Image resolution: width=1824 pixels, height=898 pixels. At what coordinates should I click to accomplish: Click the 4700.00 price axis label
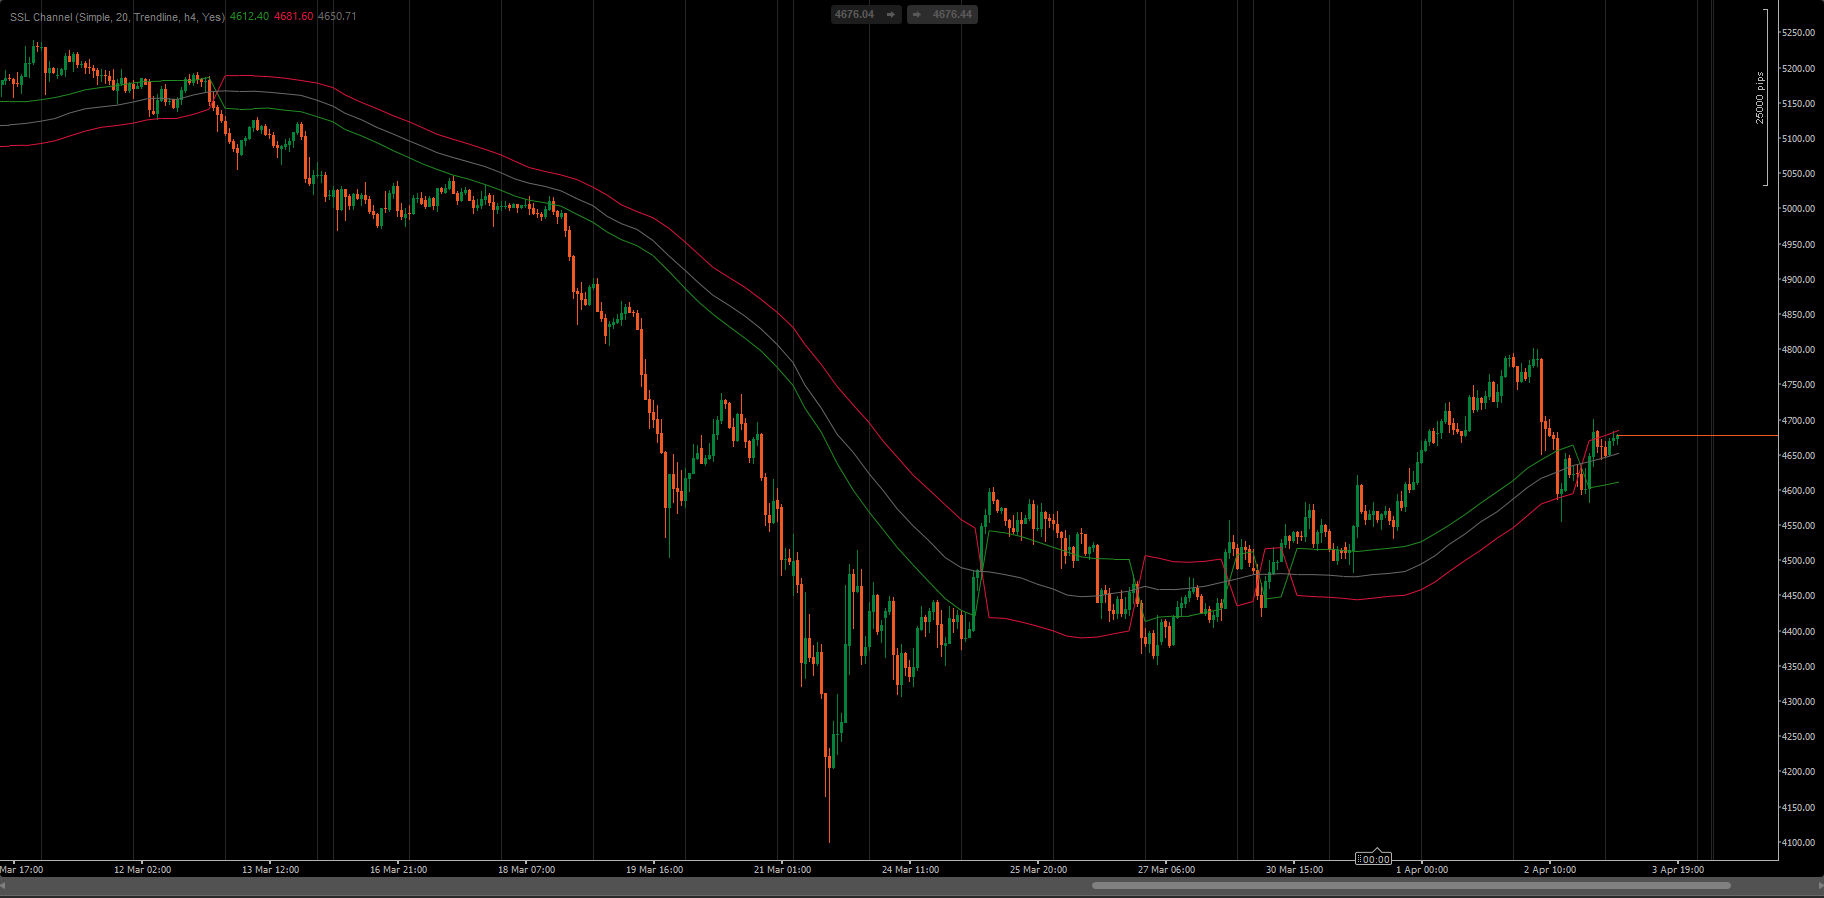(x=1798, y=421)
